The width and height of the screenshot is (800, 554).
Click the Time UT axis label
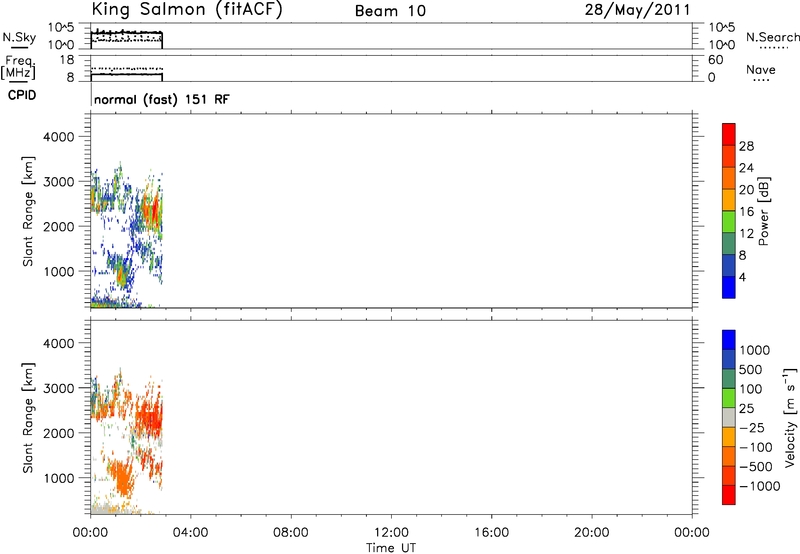[x=391, y=548]
